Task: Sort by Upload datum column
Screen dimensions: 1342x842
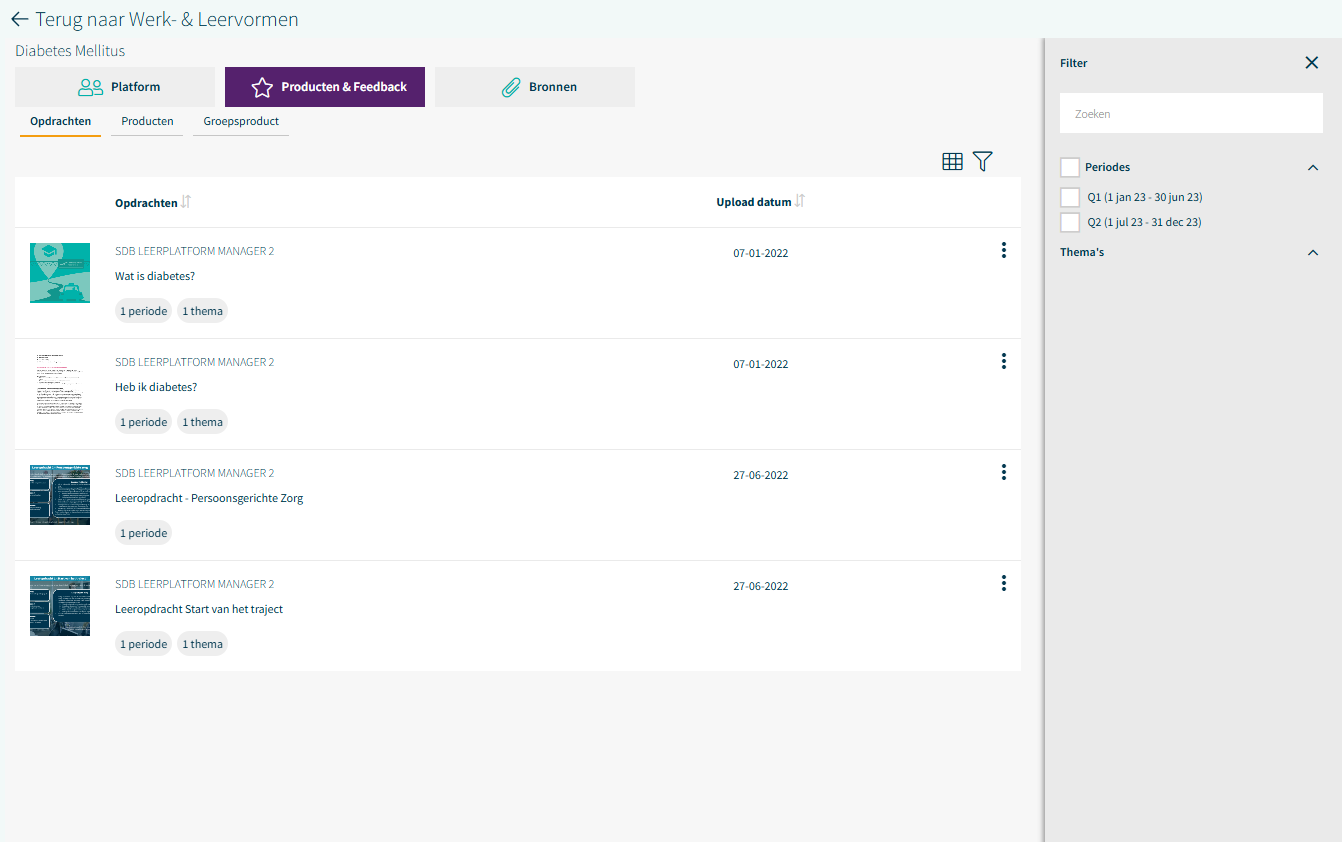Action: [x=799, y=202]
